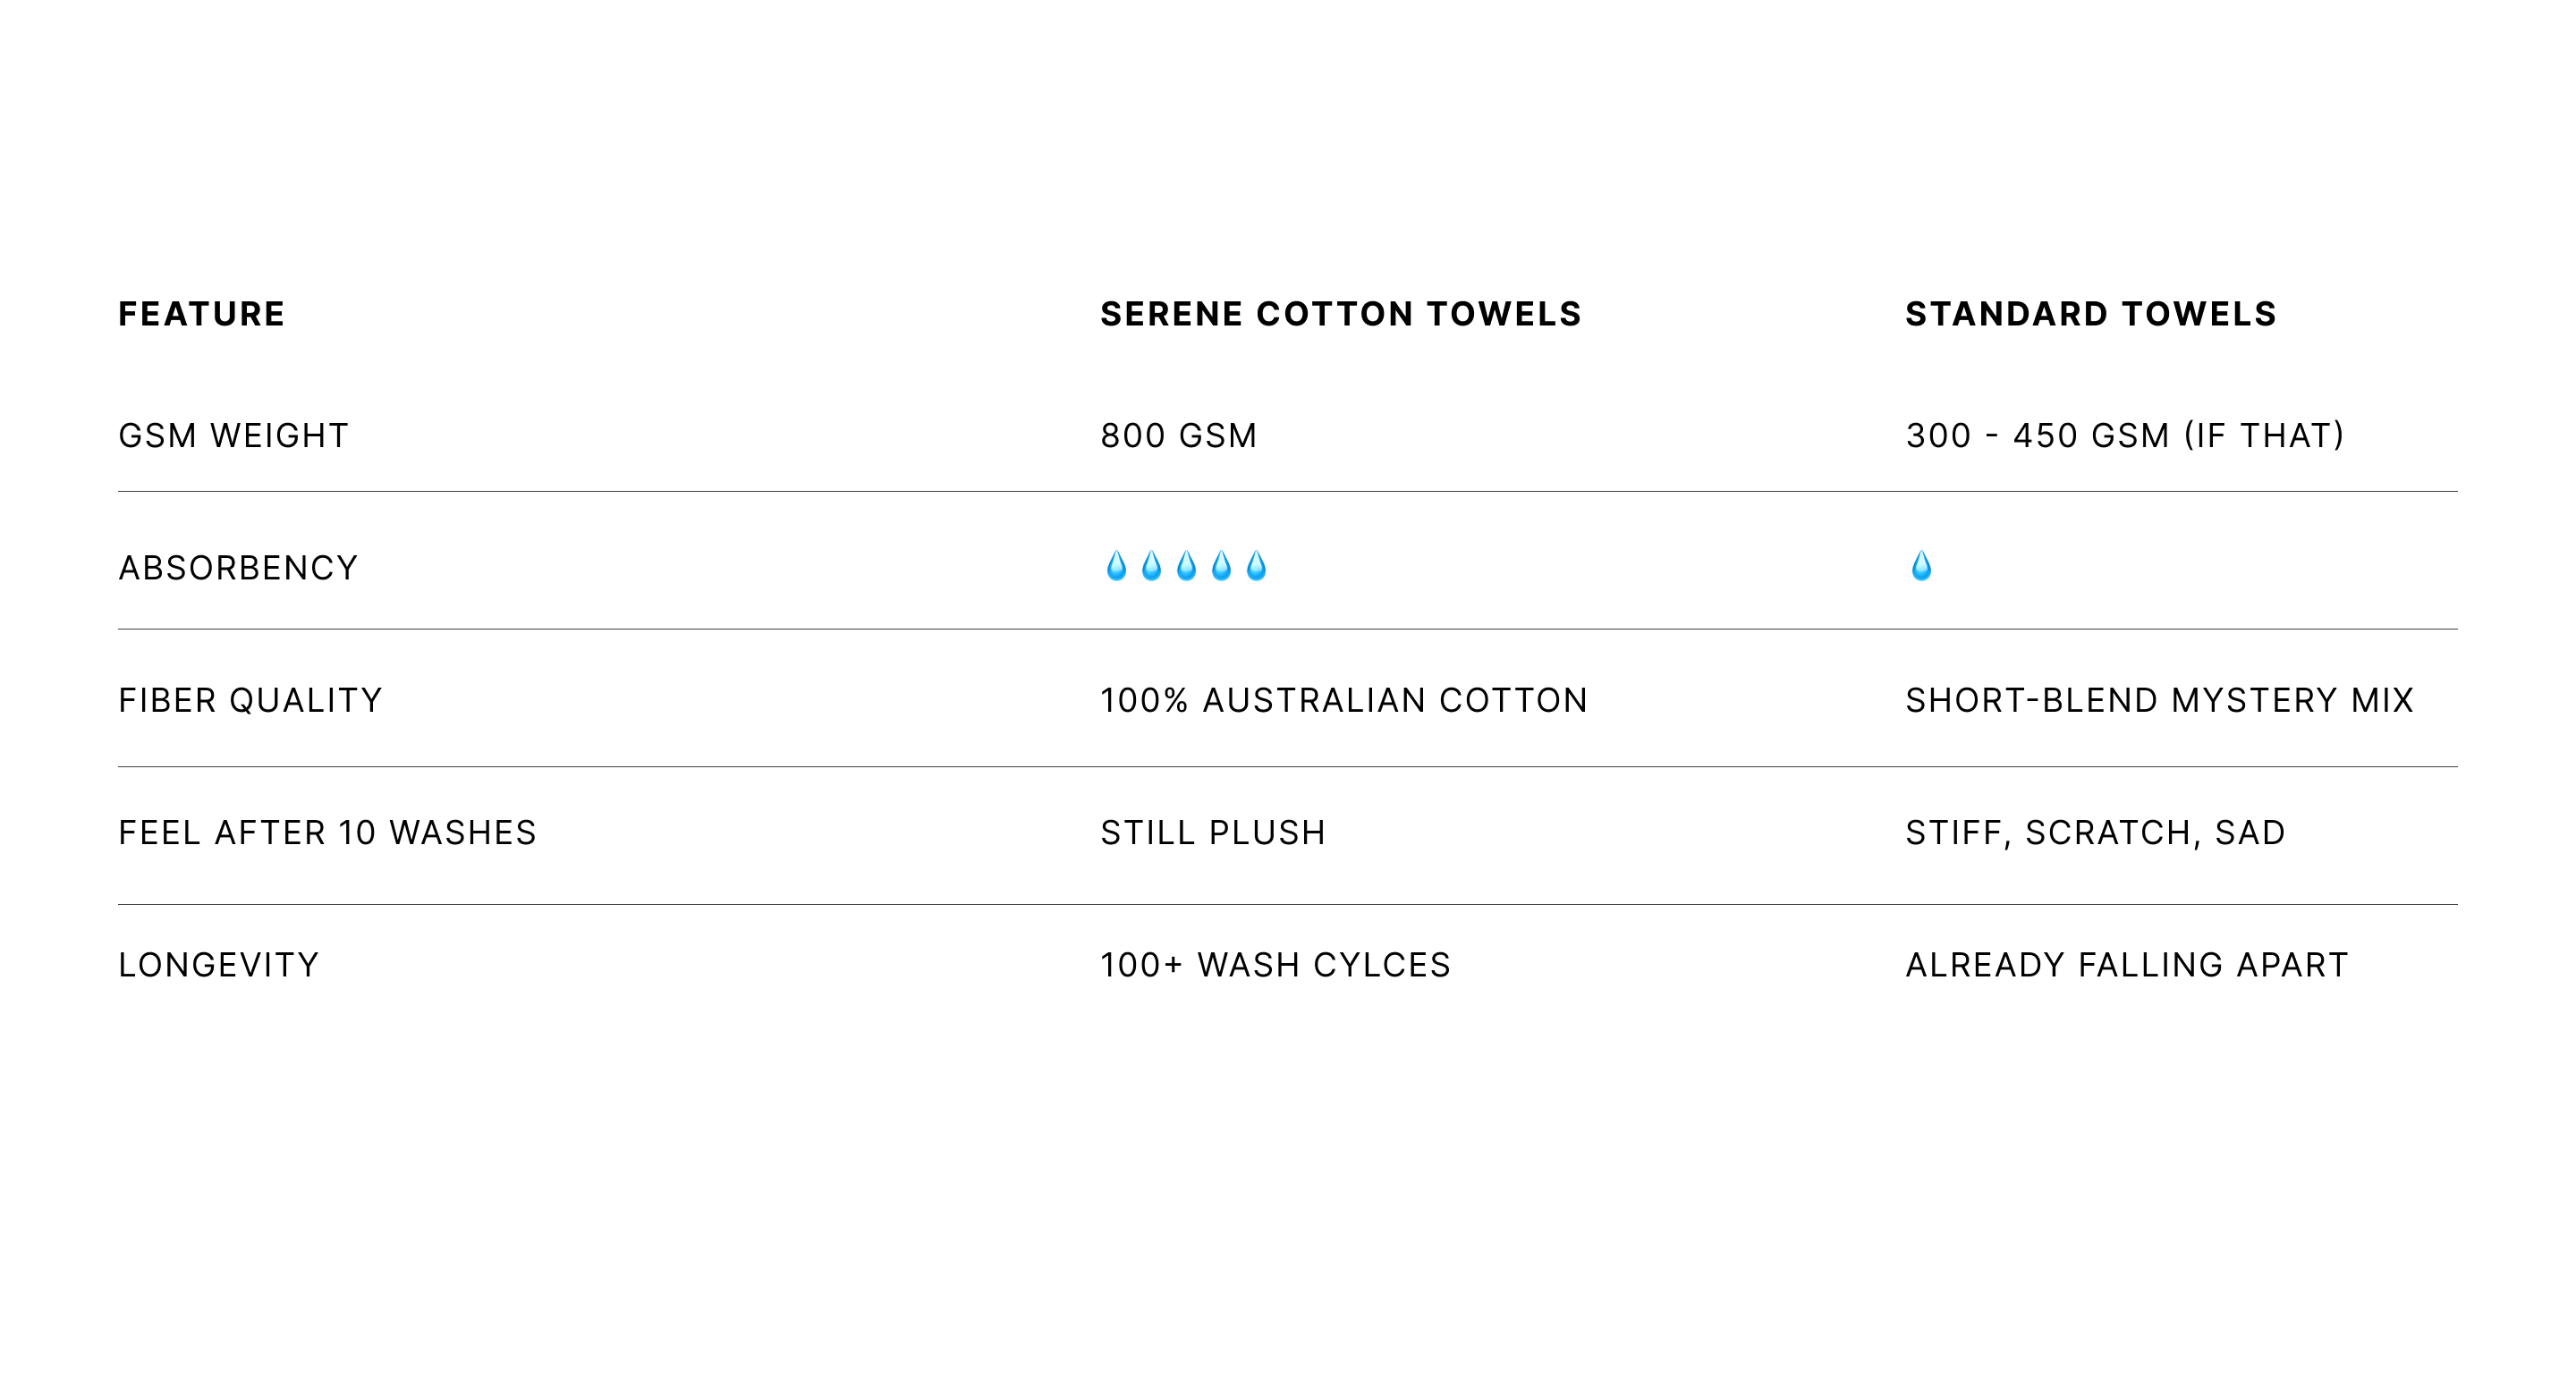The width and height of the screenshot is (2576, 1386).
Task: Click the STILL PLUSH cell
Action: point(1213,833)
